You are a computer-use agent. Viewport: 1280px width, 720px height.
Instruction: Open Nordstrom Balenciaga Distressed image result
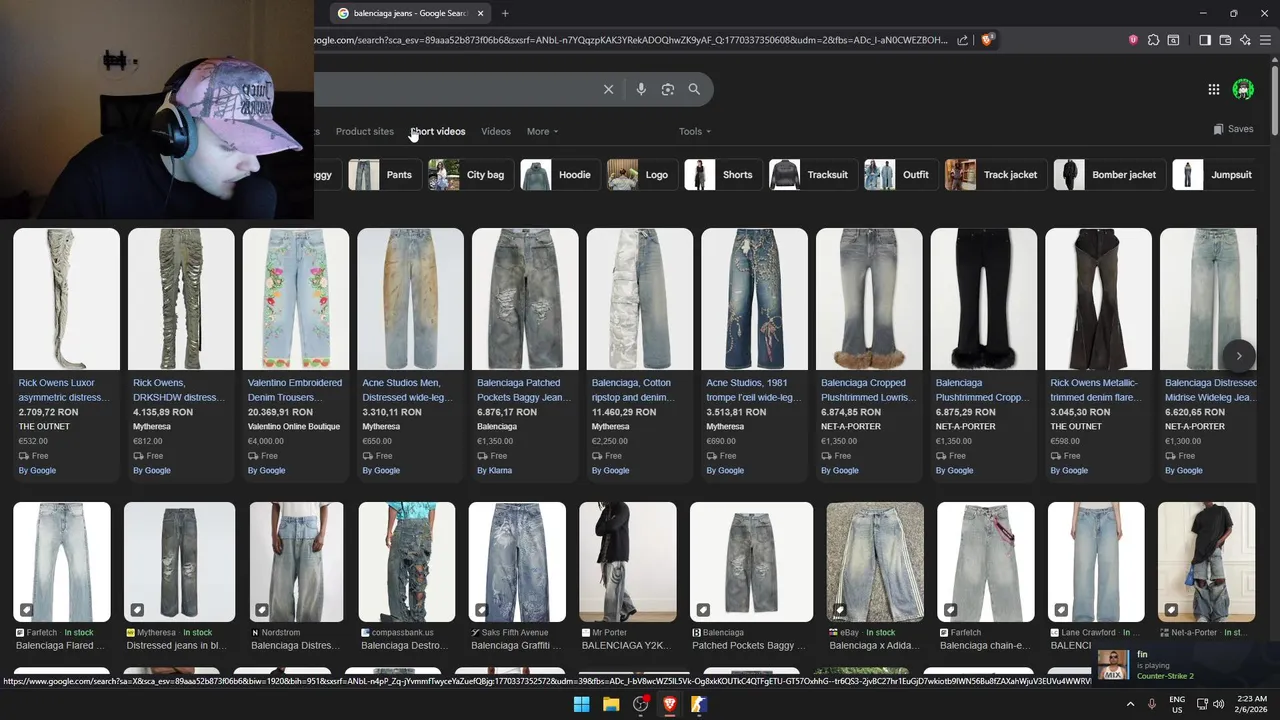[296, 562]
